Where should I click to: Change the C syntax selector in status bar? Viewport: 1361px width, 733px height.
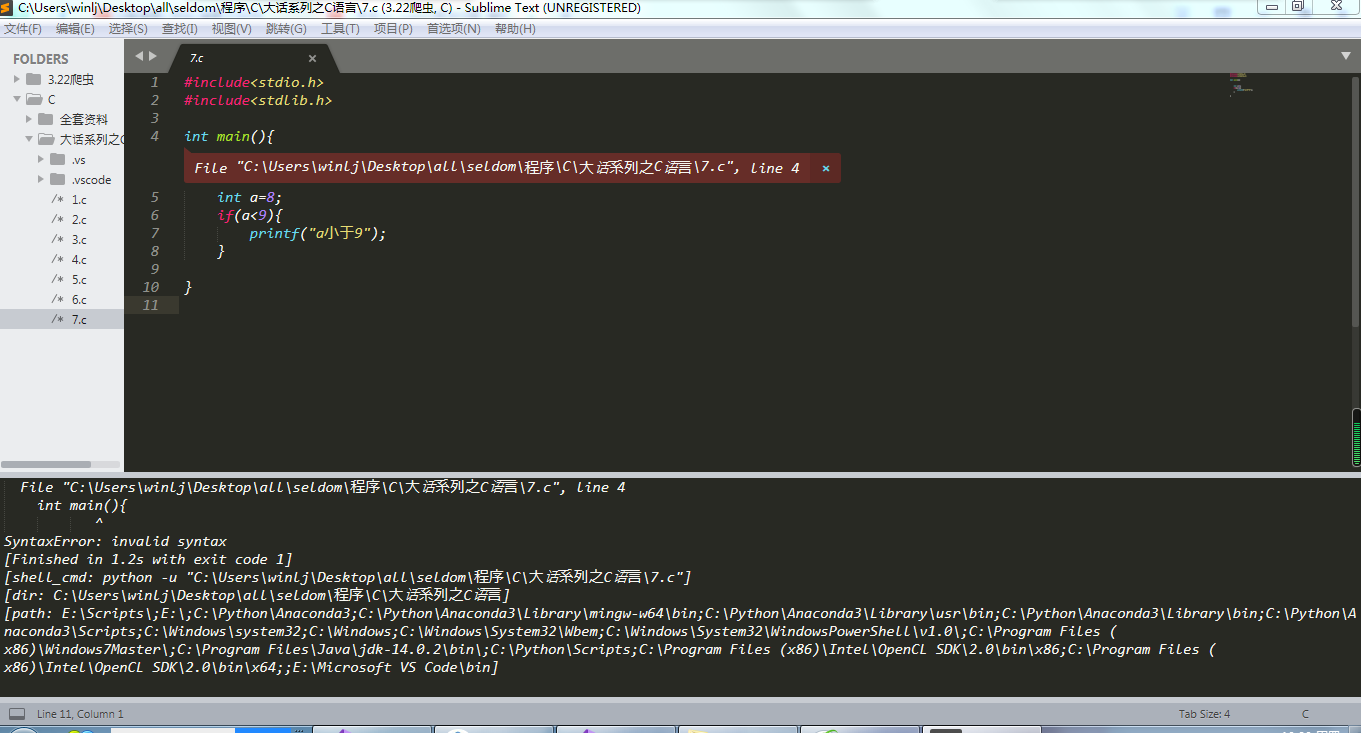pyautogui.click(x=1305, y=714)
